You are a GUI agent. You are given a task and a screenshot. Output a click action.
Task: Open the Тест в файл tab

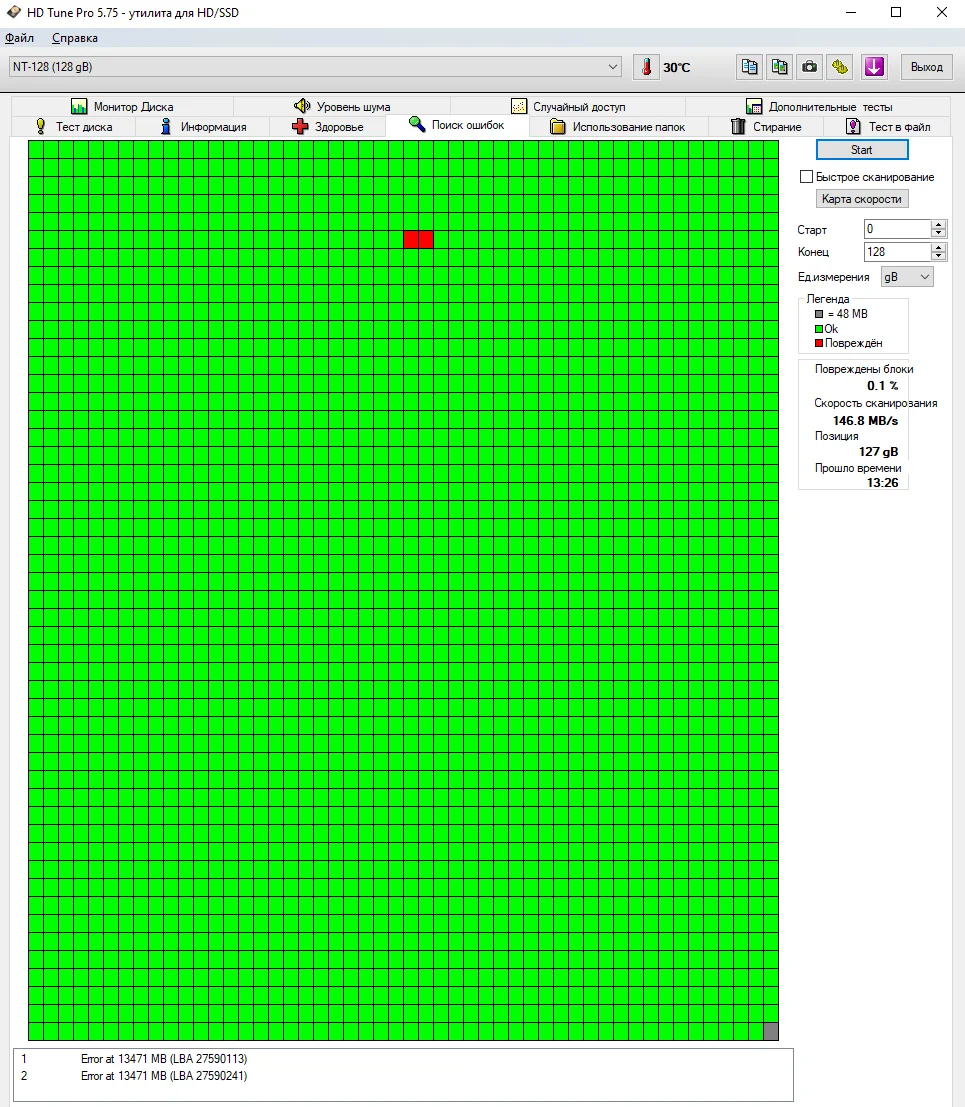point(888,126)
